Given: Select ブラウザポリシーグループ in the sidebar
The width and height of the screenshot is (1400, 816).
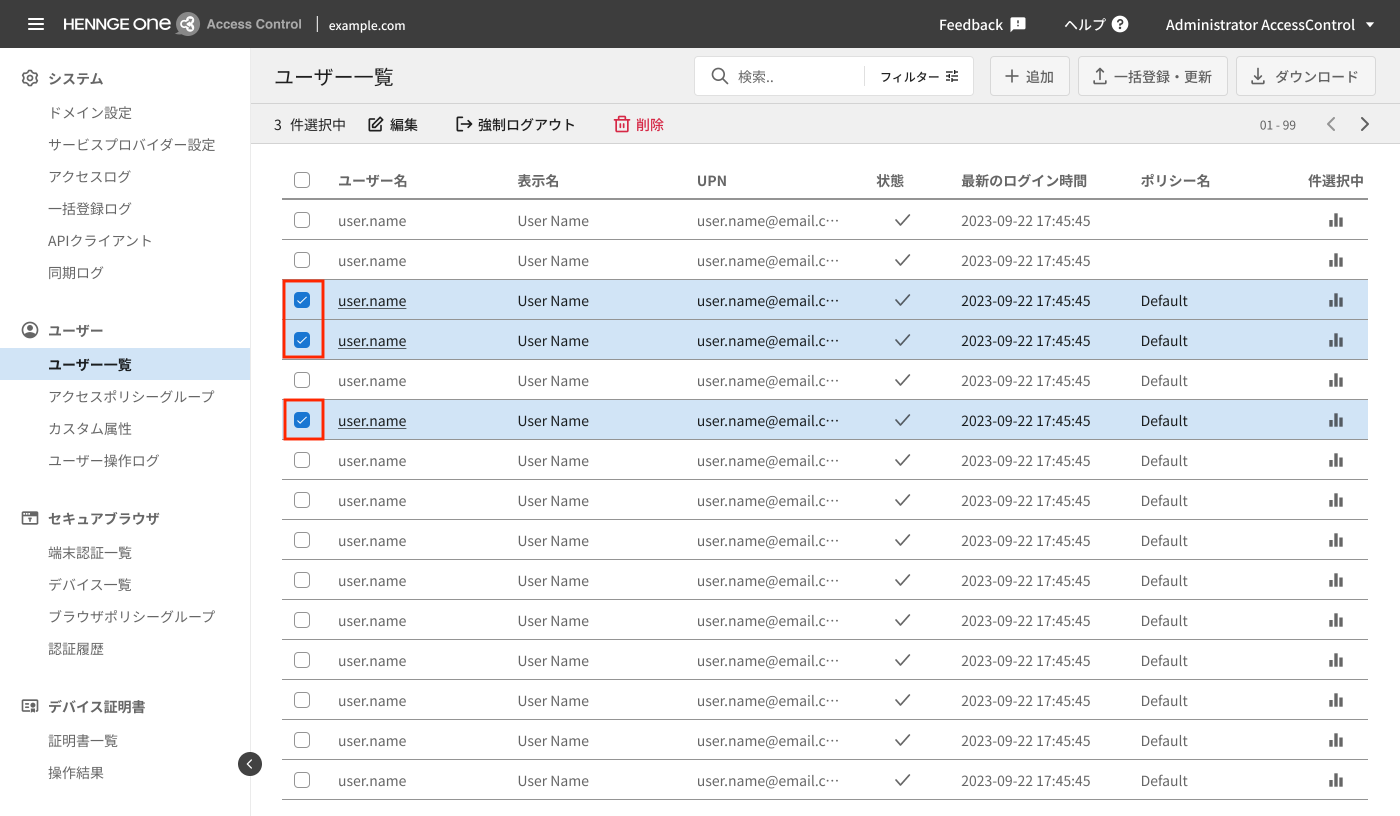Looking at the screenshot, I should [x=131, y=617].
